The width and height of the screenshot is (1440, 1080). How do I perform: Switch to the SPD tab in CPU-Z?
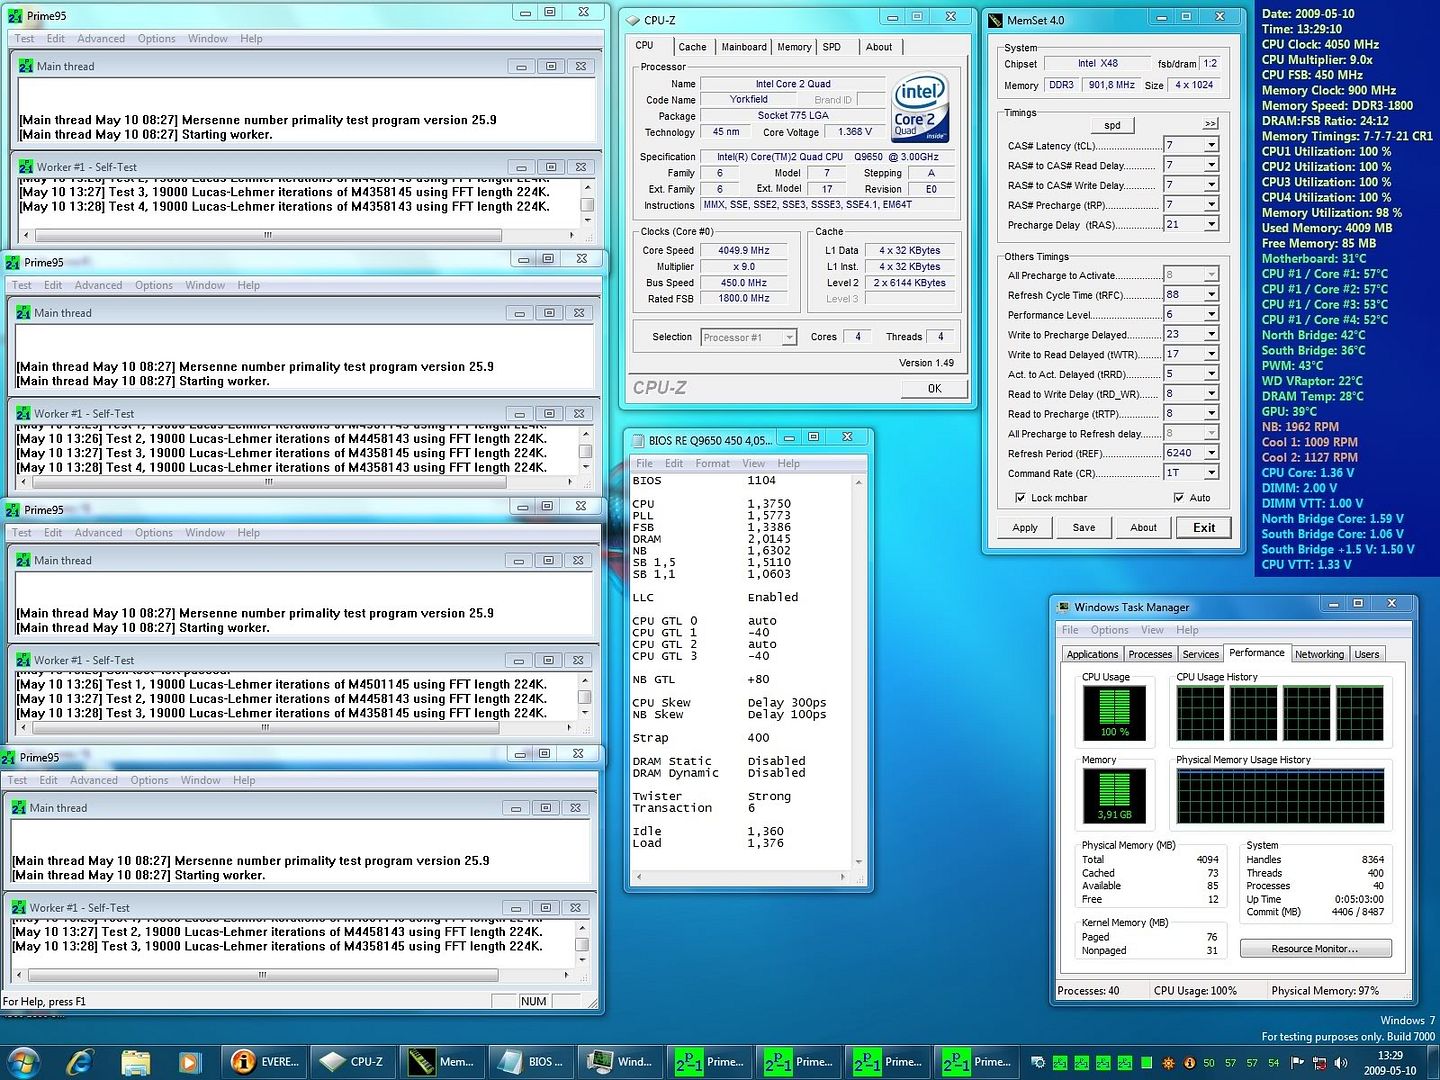[831, 47]
